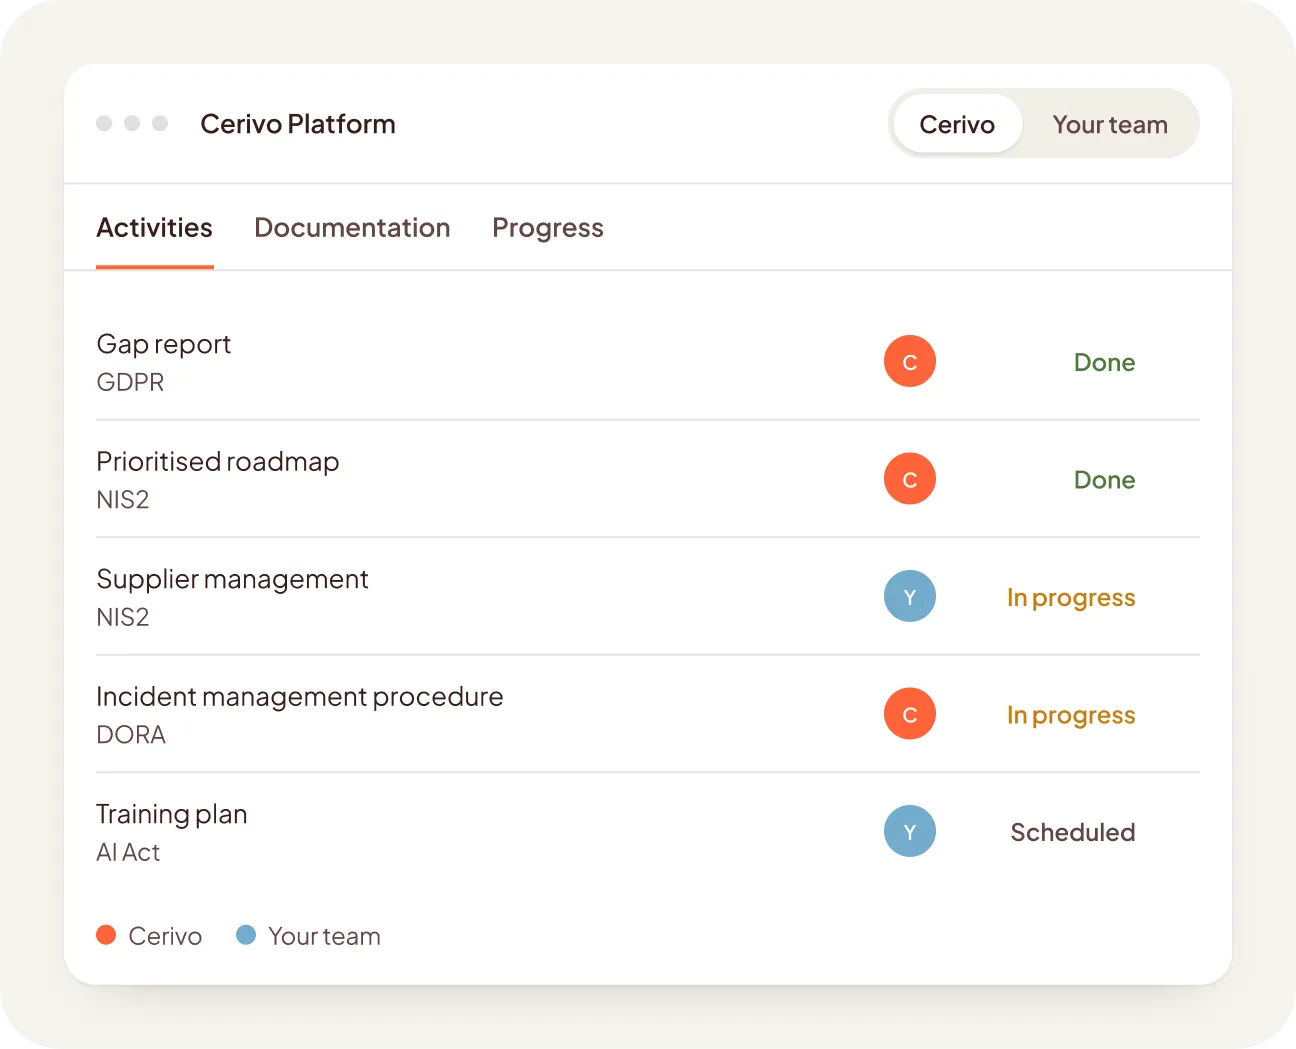Click the Your team avatar on Supplier management

tap(910, 596)
